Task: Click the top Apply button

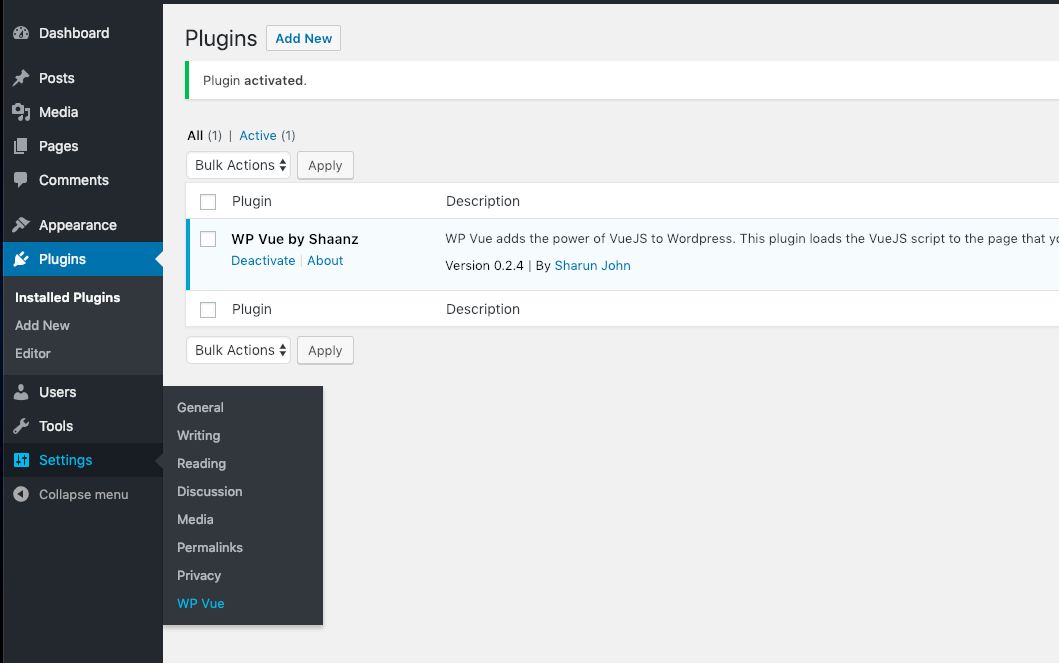Action: 325,165
